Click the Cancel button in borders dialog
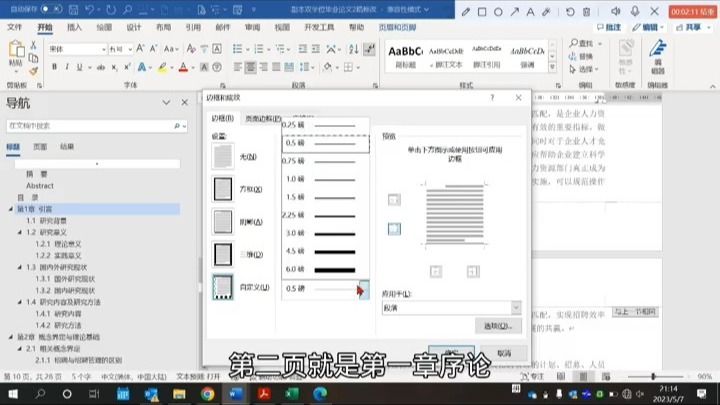The height and width of the screenshot is (405, 720). coord(504,353)
